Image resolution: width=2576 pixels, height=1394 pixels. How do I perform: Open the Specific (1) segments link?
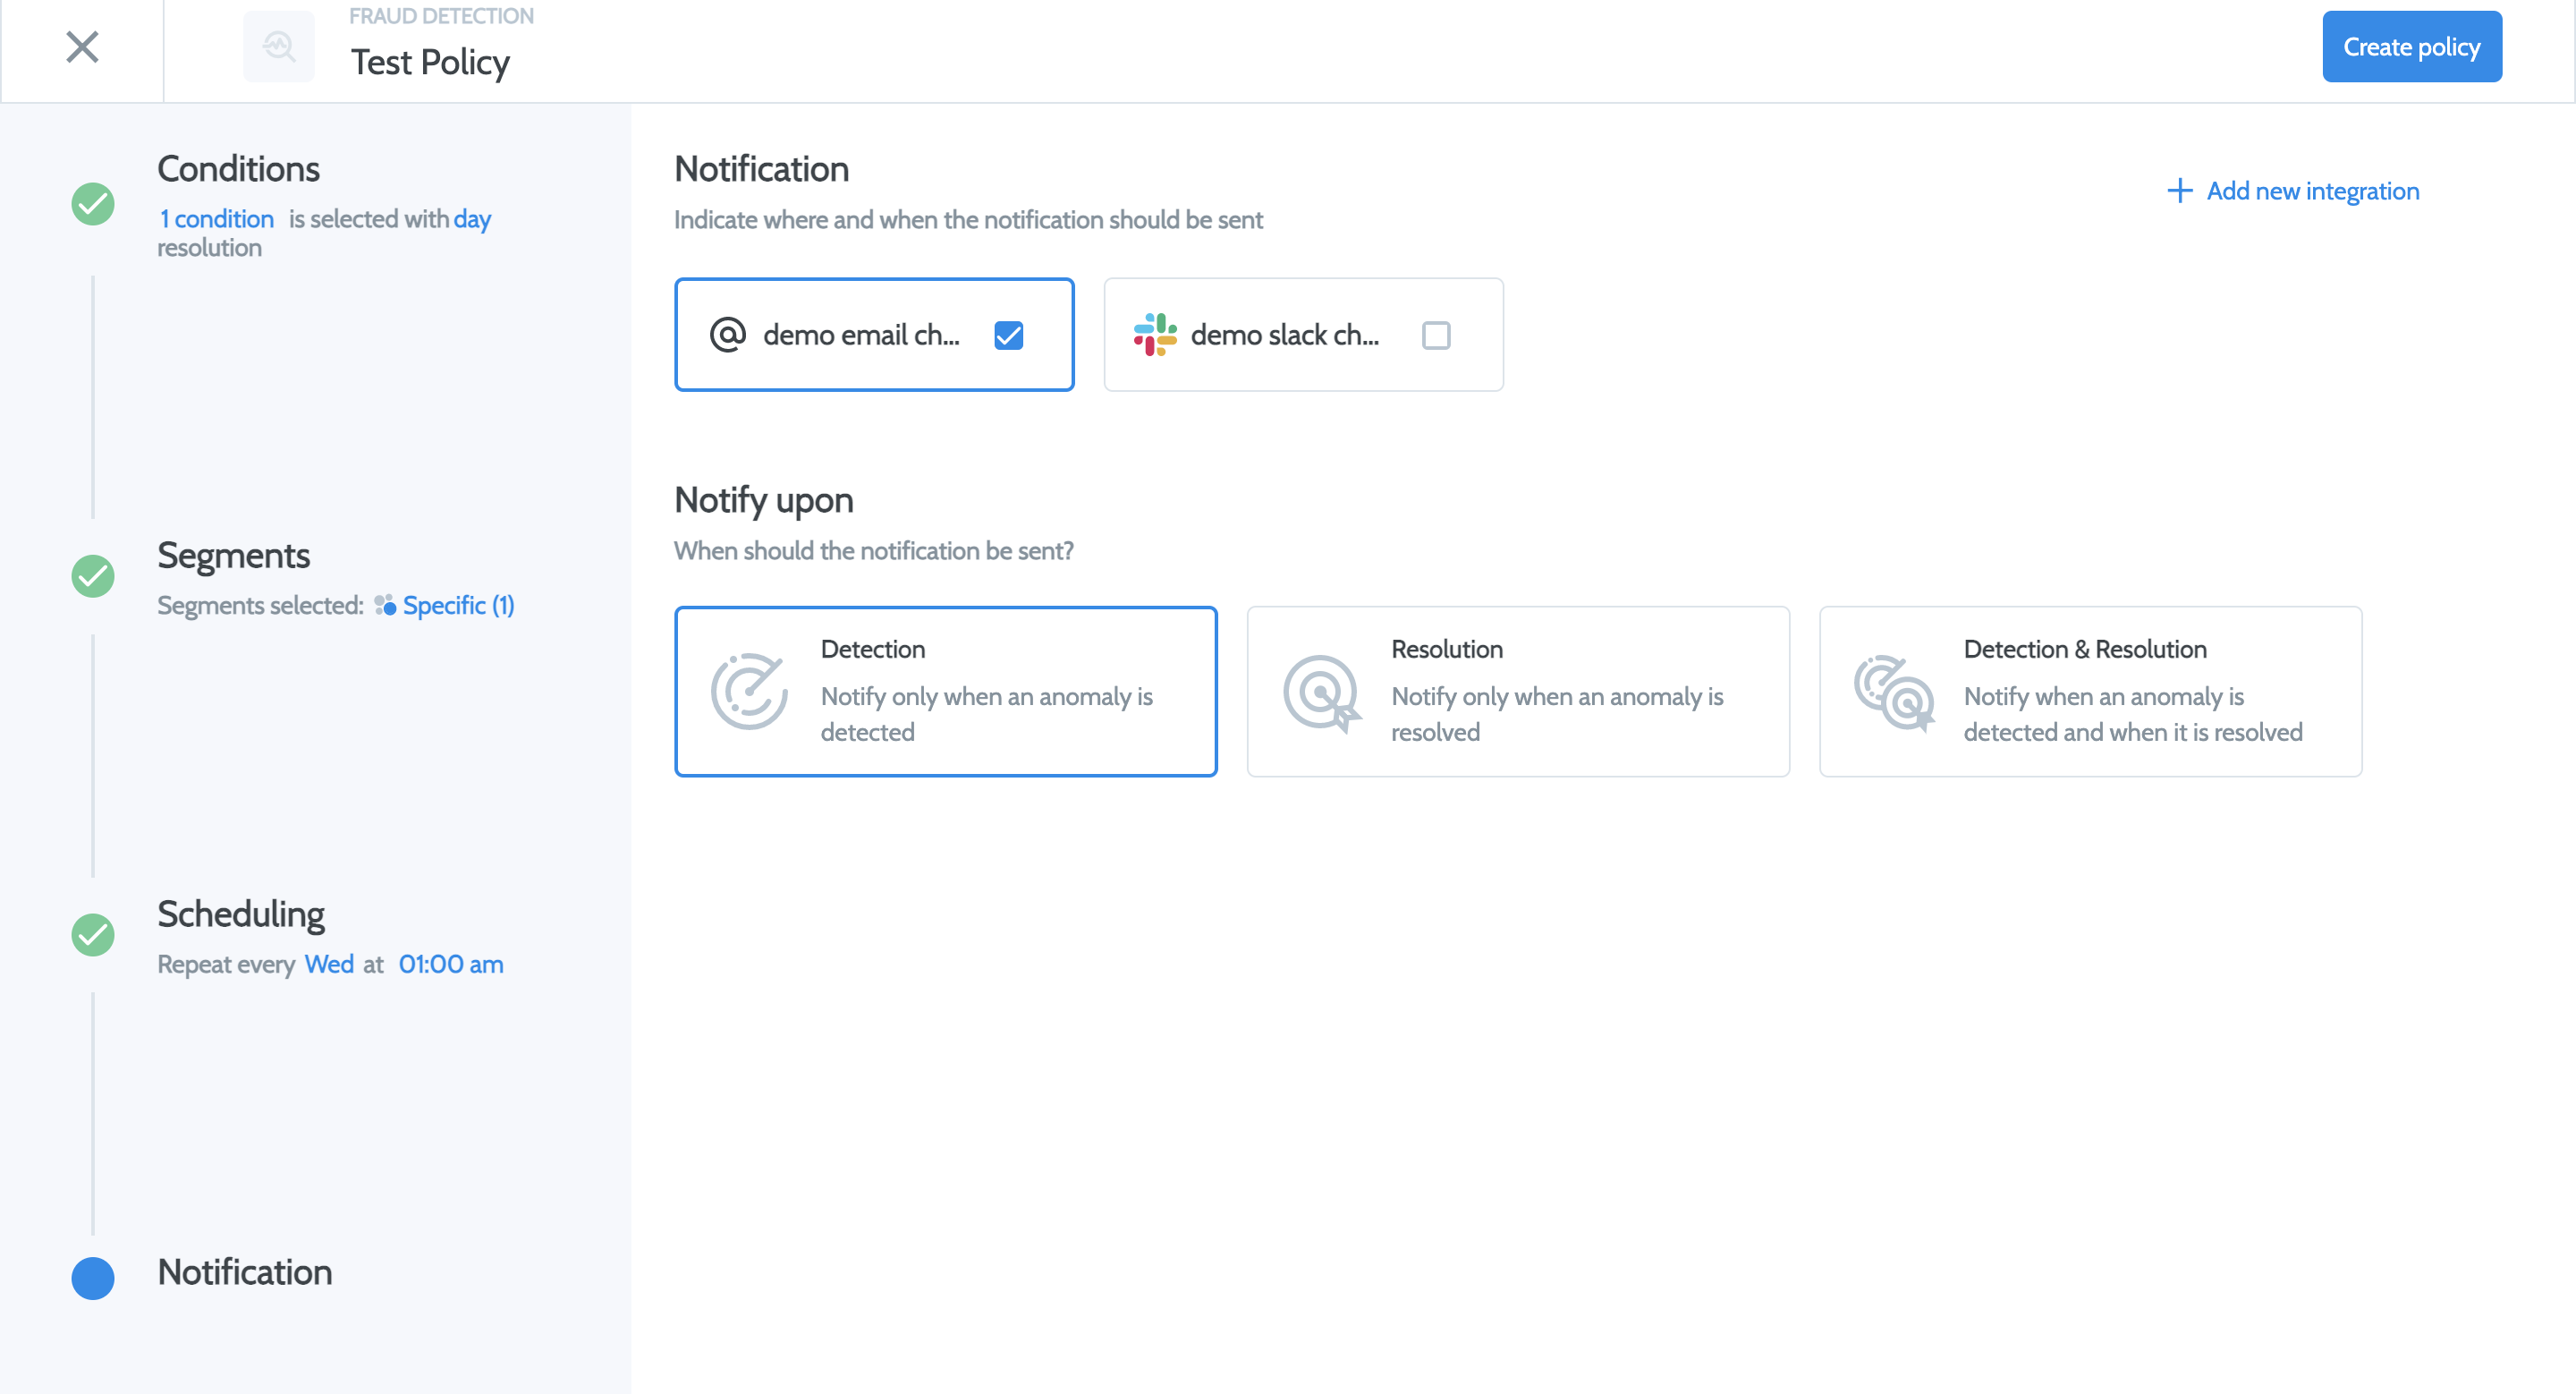[x=458, y=606]
